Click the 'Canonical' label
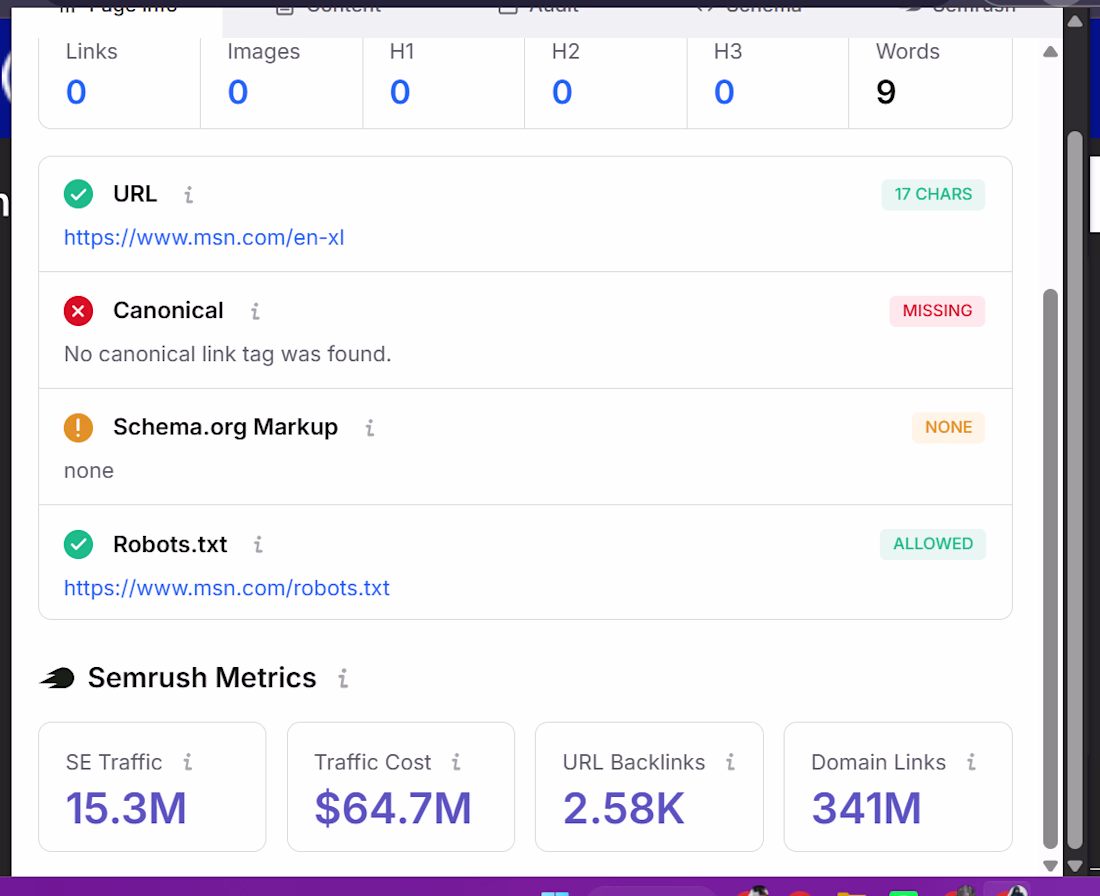 [x=168, y=311]
